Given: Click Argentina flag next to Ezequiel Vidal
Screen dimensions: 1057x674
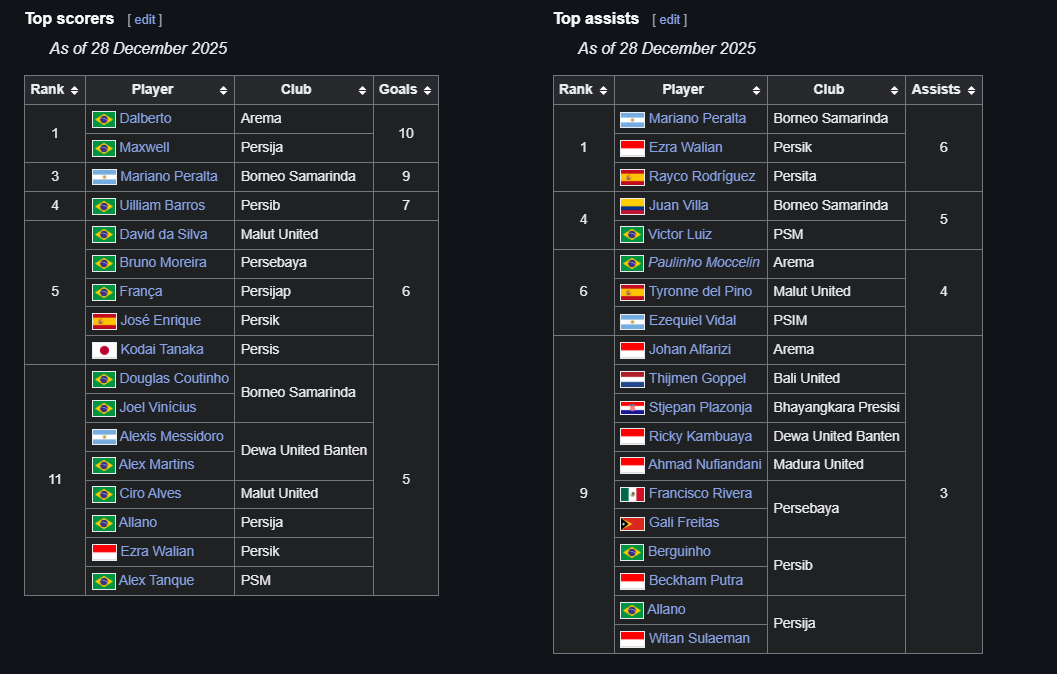Looking at the screenshot, I should (632, 321).
